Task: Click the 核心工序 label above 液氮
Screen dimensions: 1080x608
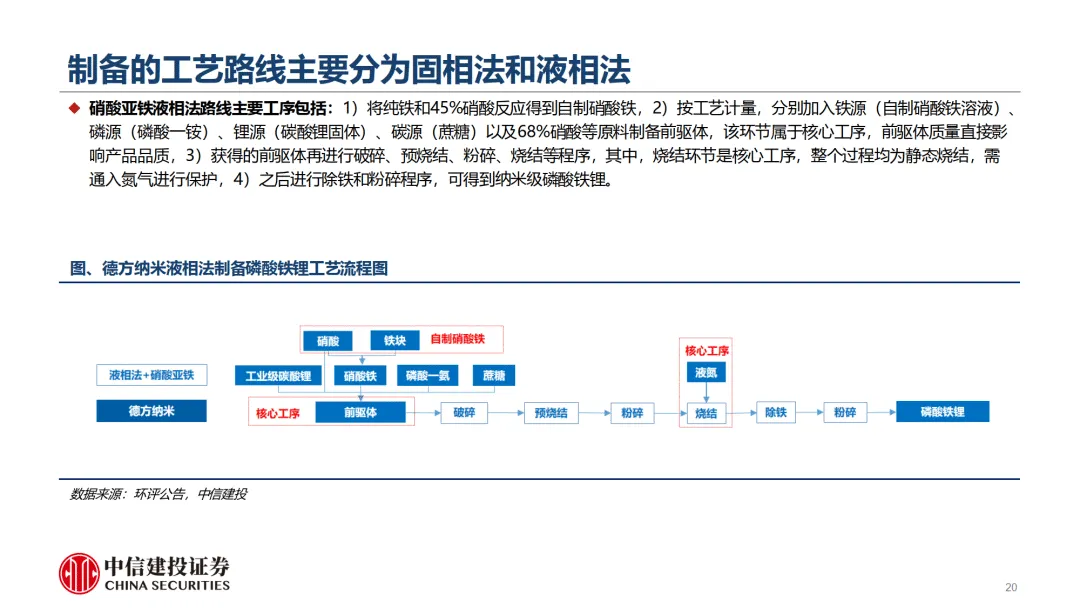Action: tap(706, 350)
